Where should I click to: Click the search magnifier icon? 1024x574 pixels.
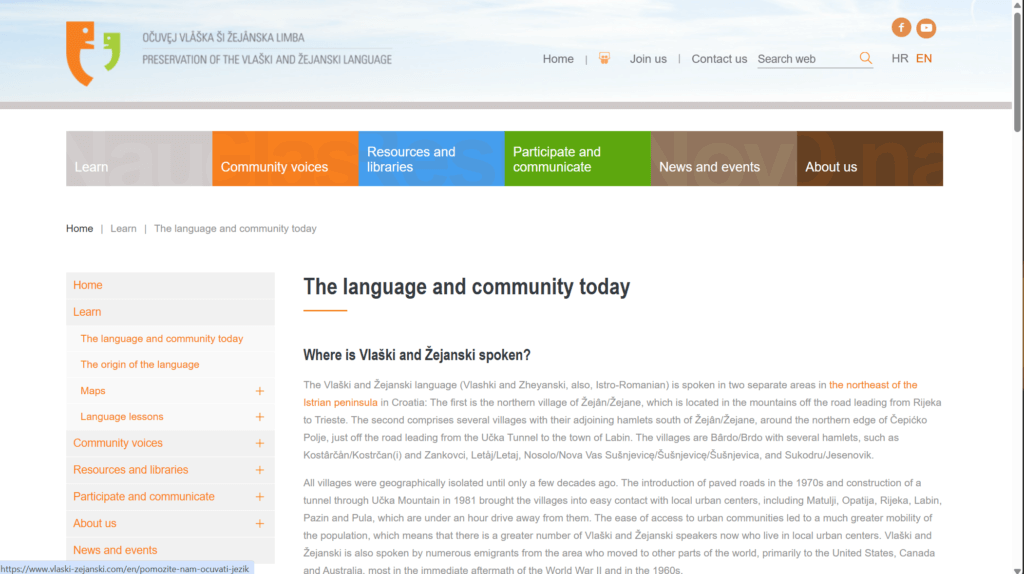[865, 59]
